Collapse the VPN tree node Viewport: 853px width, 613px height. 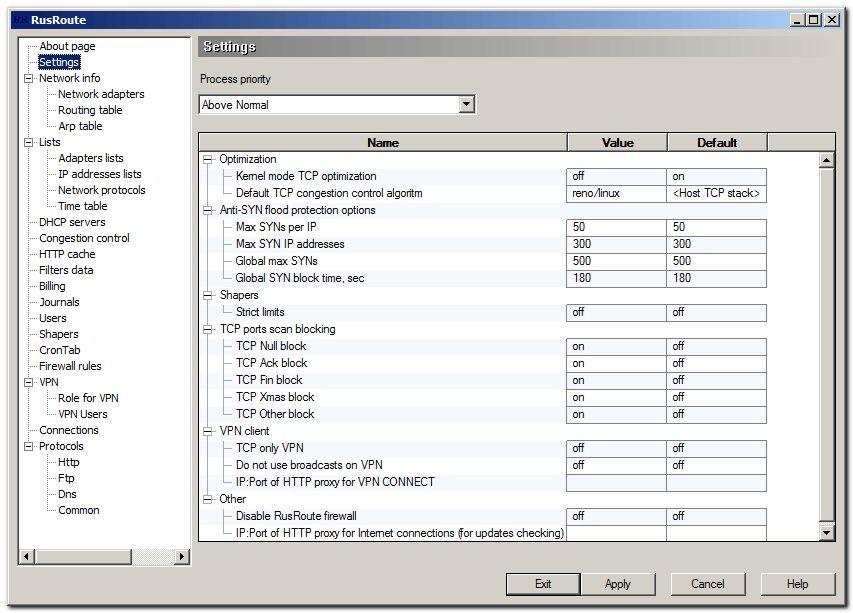click(x=28, y=382)
